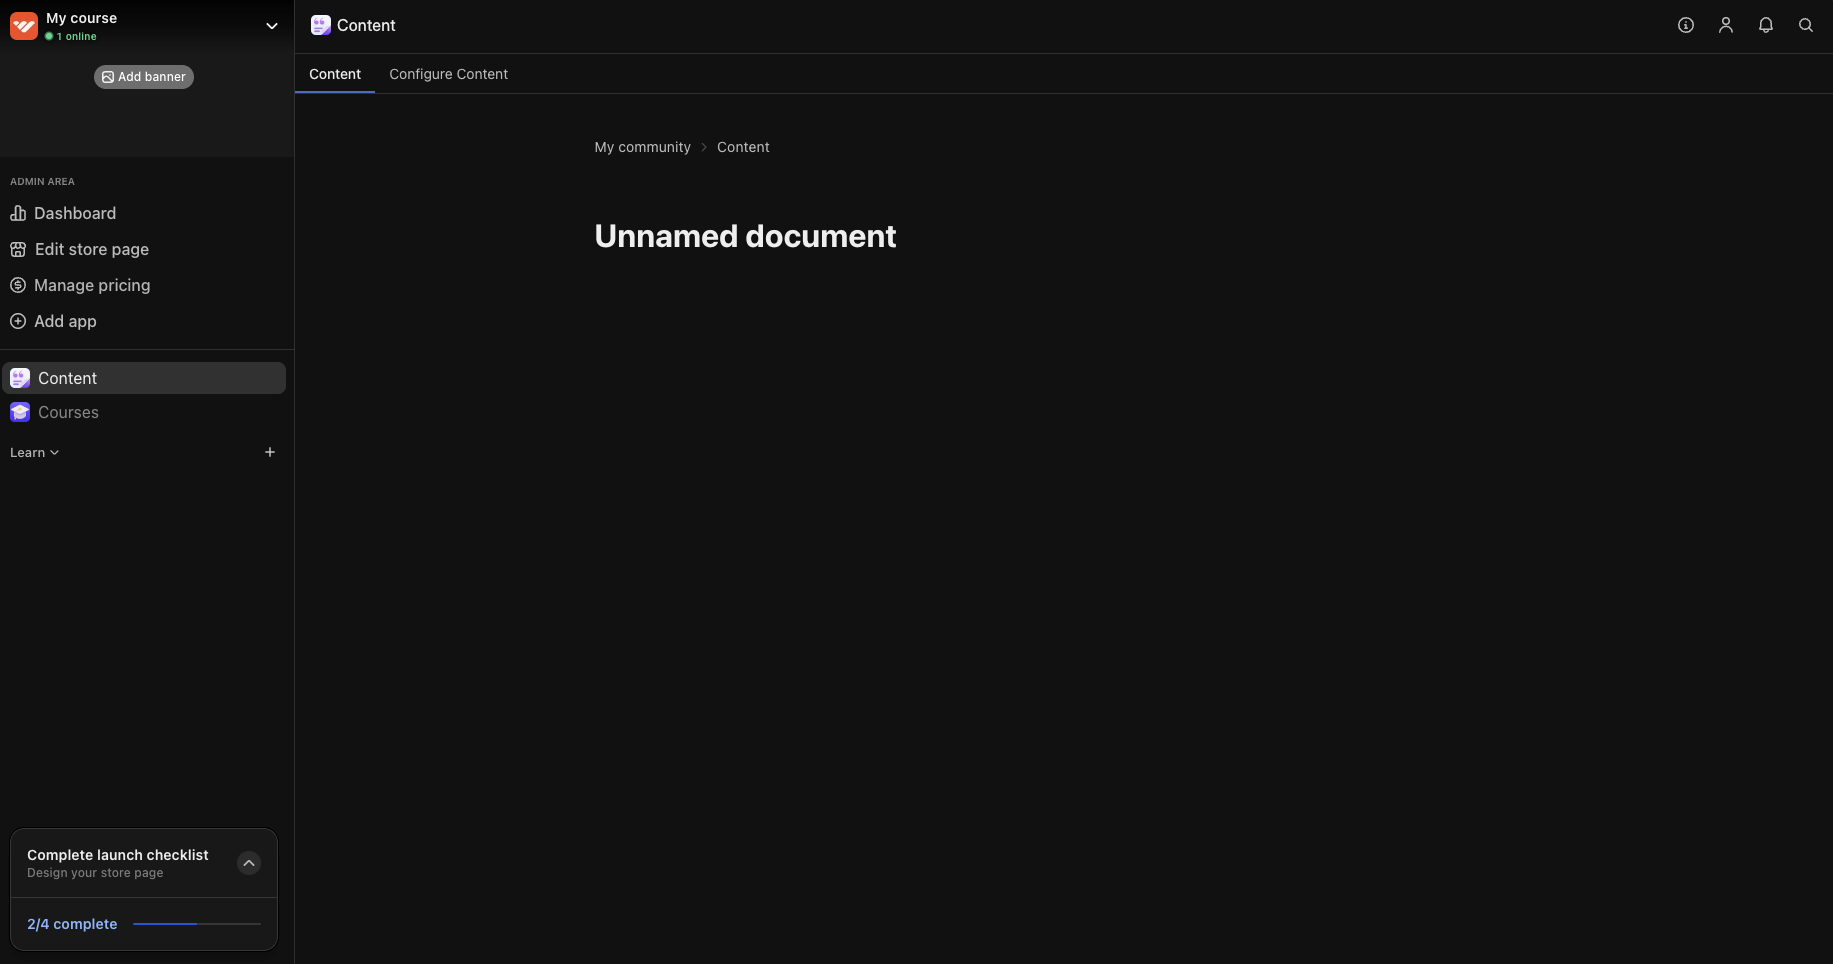The image size is (1833, 964).
Task: Select the Content tab
Action: pos(335,74)
